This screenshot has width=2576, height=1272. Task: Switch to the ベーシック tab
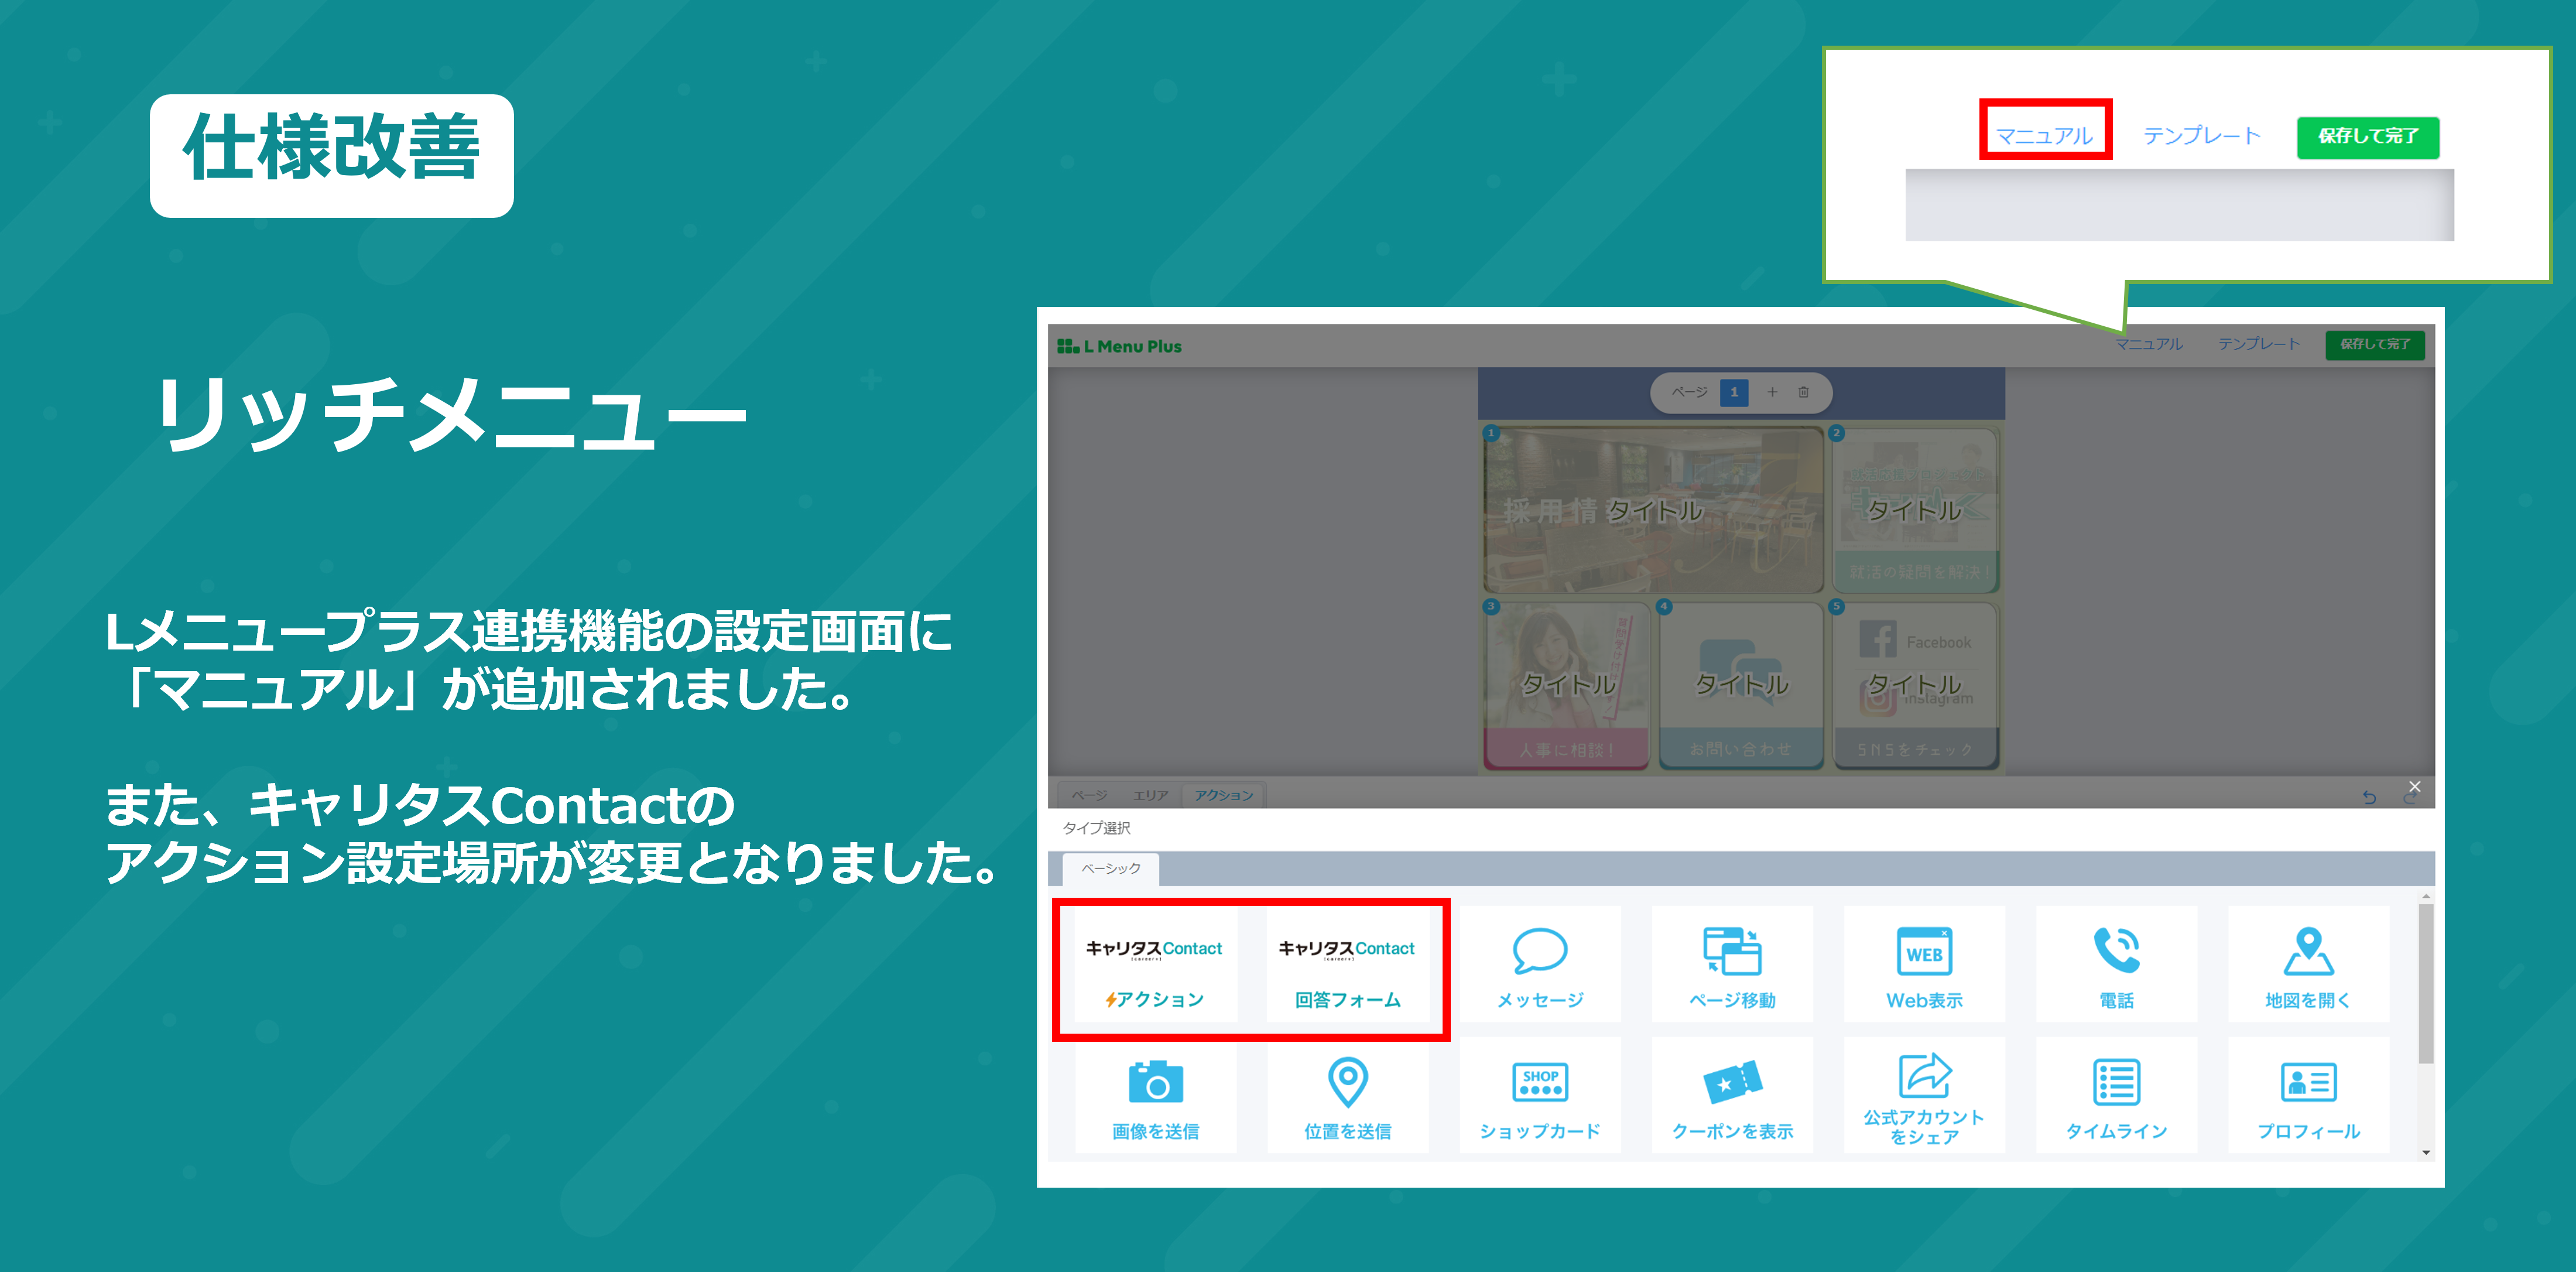point(1110,868)
